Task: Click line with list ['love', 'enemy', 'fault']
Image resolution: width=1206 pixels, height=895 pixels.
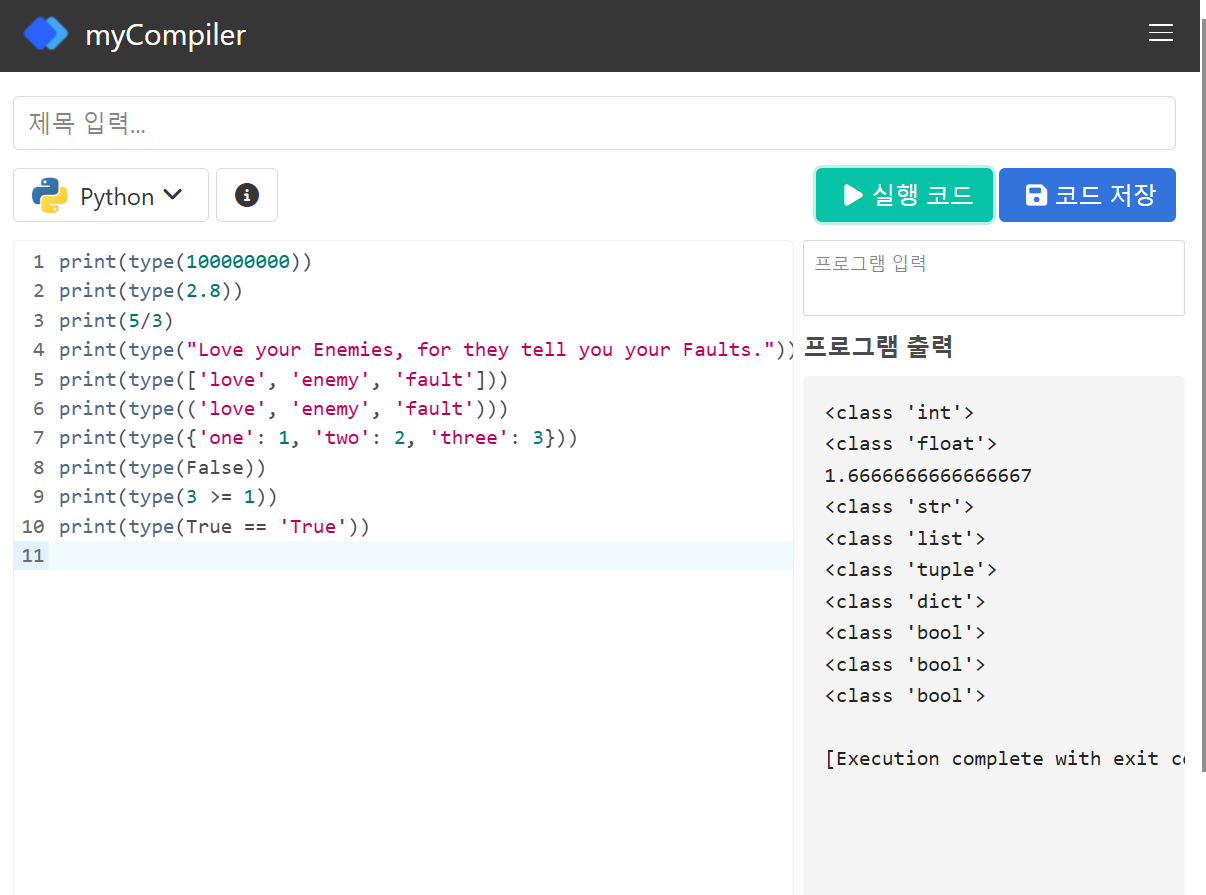Action: point(284,379)
